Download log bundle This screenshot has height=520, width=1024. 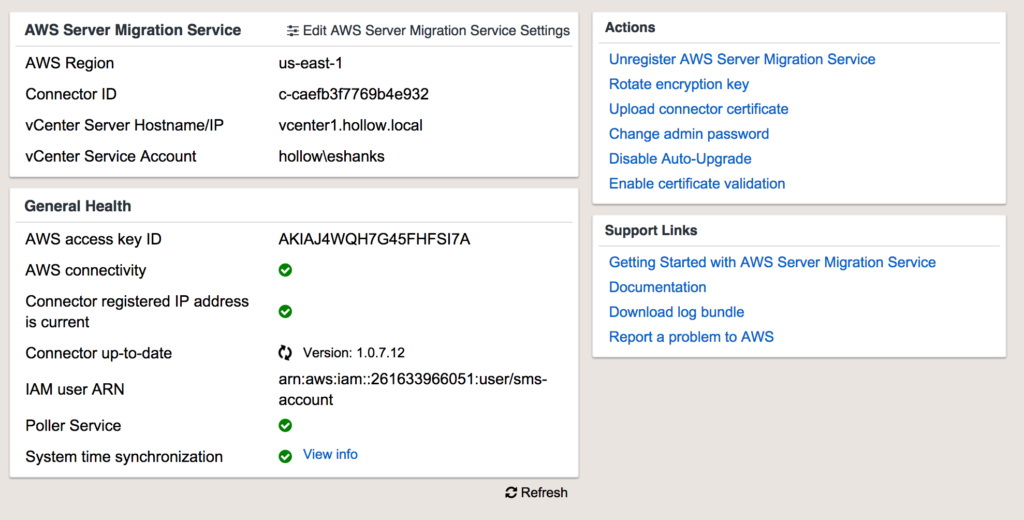coord(676,312)
